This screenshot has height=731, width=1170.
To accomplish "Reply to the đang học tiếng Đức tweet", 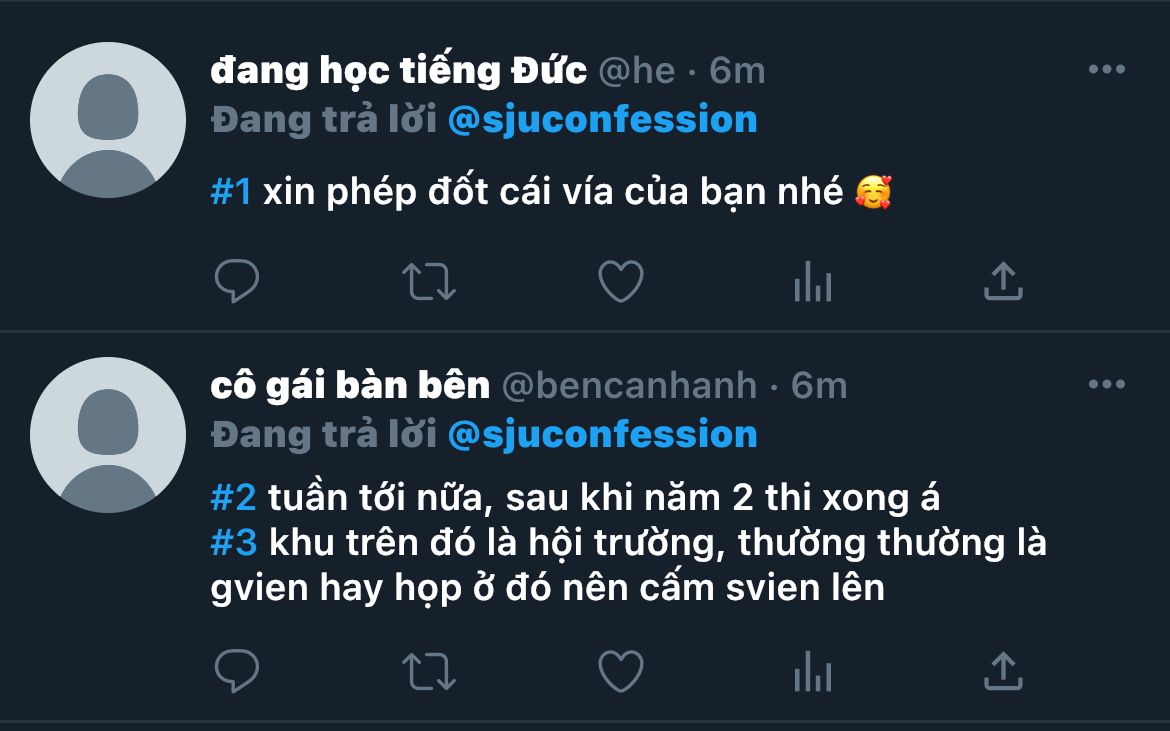I will (237, 281).
